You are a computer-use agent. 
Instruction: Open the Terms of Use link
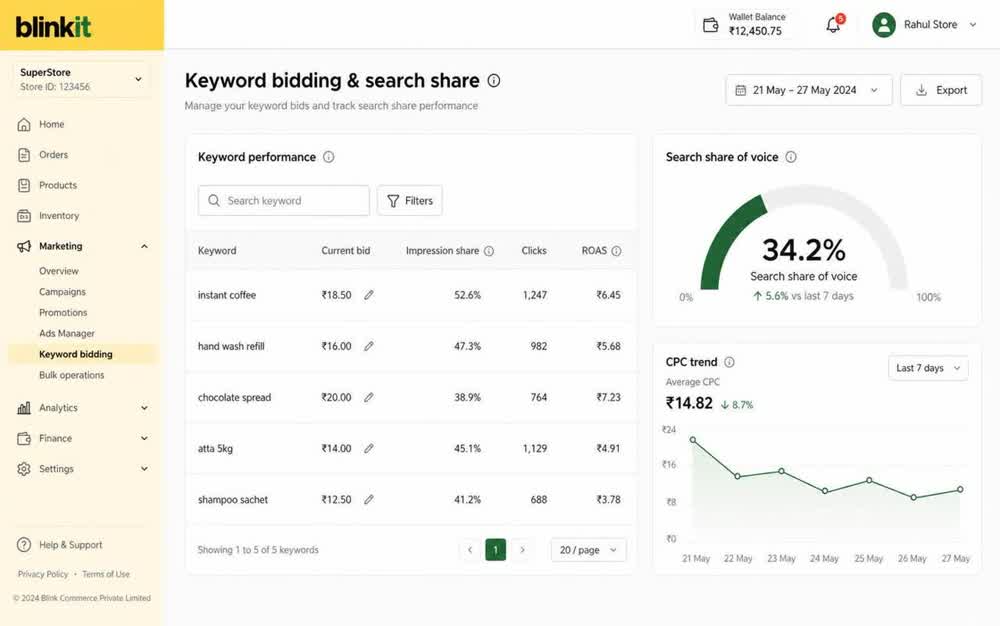point(106,574)
